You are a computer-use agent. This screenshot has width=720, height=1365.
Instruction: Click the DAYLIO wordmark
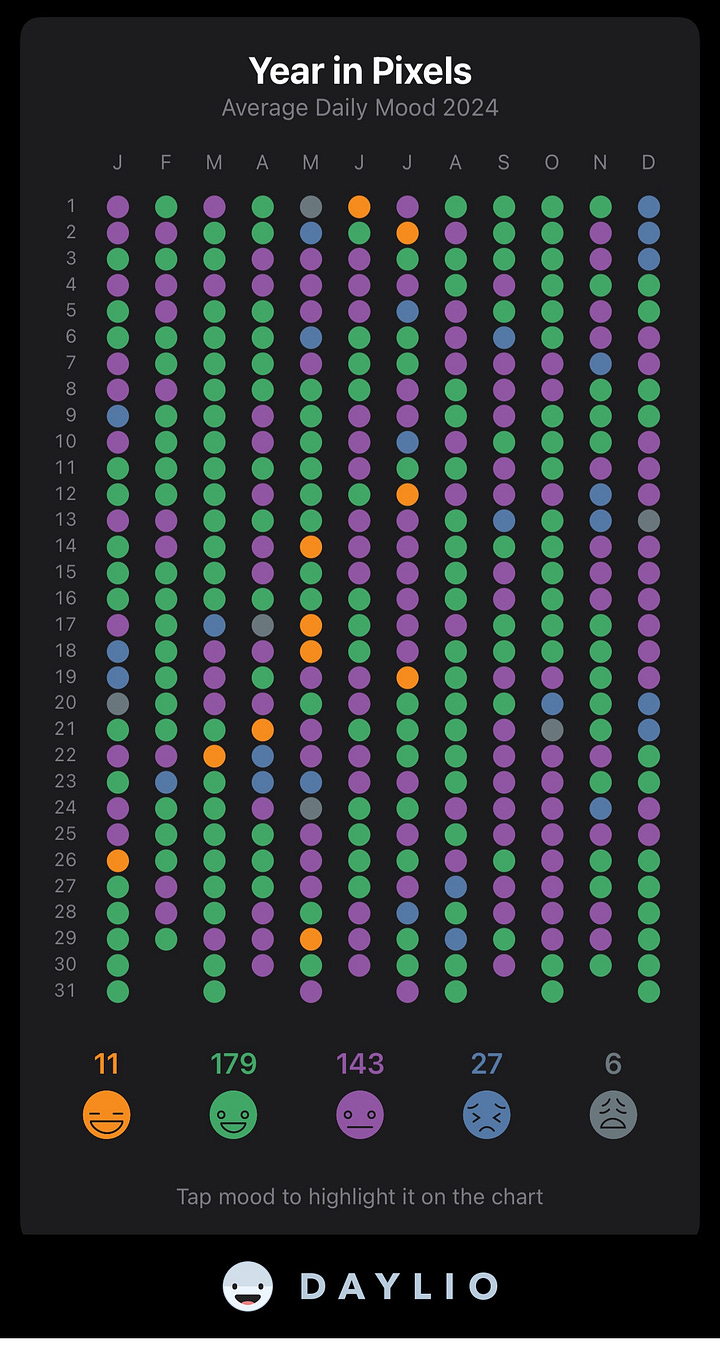coord(399,1286)
